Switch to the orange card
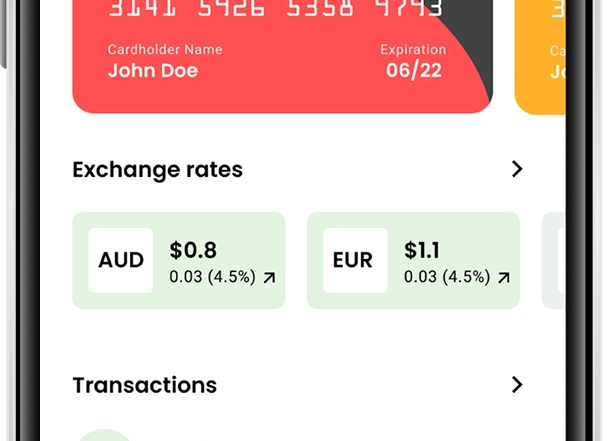This screenshot has height=441, width=608. click(x=540, y=60)
